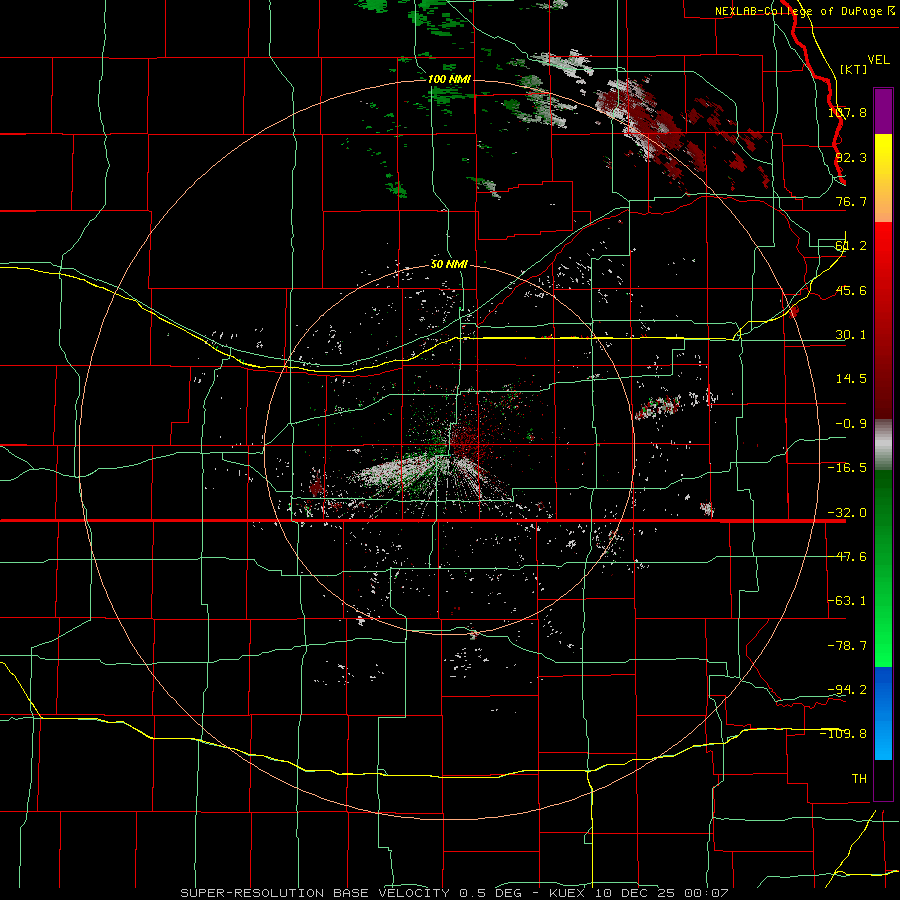Click the -32.0 velocity scale value

(x=847, y=513)
